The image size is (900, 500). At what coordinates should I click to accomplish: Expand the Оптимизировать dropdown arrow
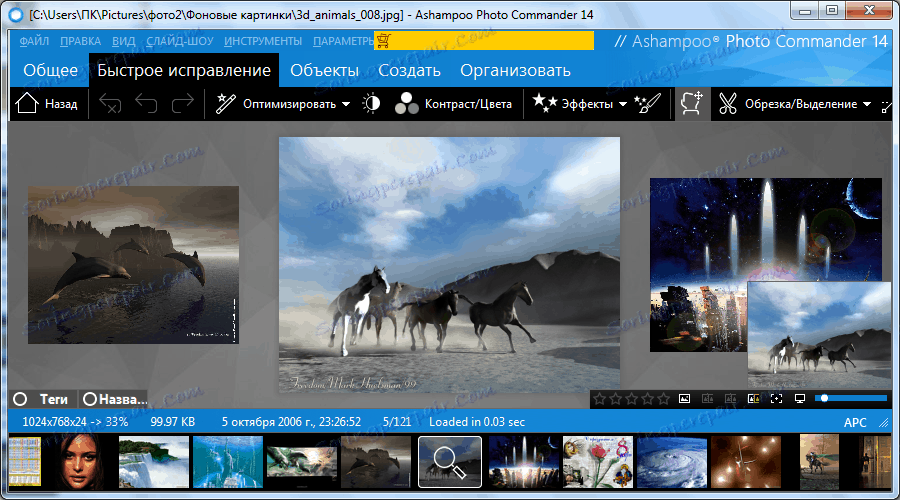coord(346,104)
